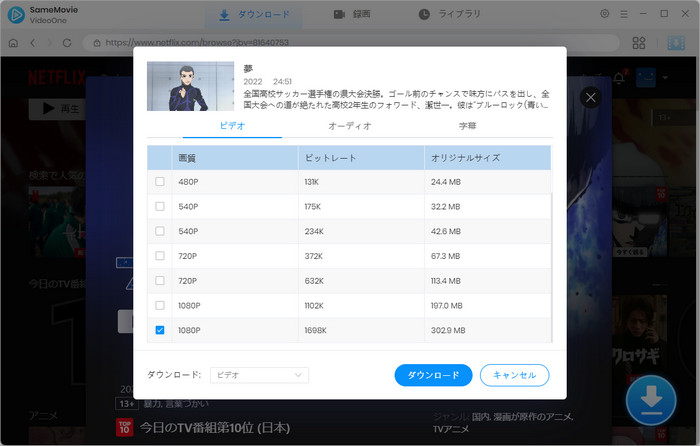Viewport: 700px width, 446px height.
Task: Check the 540P 234K row checkbox
Action: click(160, 231)
